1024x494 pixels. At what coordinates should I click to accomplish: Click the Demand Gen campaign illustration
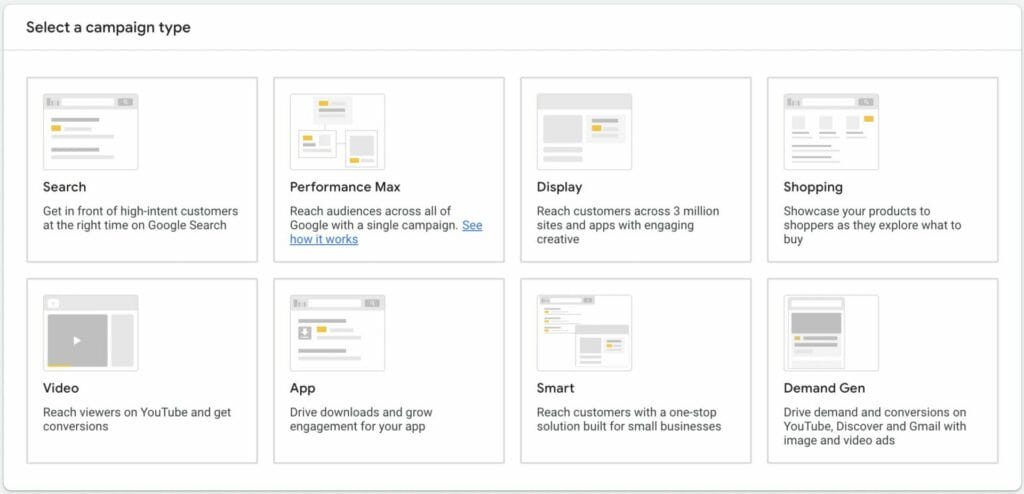click(x=831, y=333)
